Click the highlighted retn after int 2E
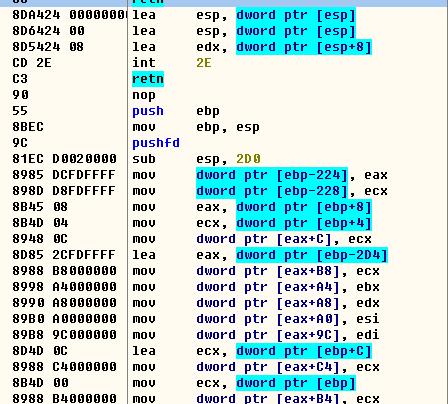Image resolution: width=448 pixels, height=404 pixels. [x=148, y=79]
